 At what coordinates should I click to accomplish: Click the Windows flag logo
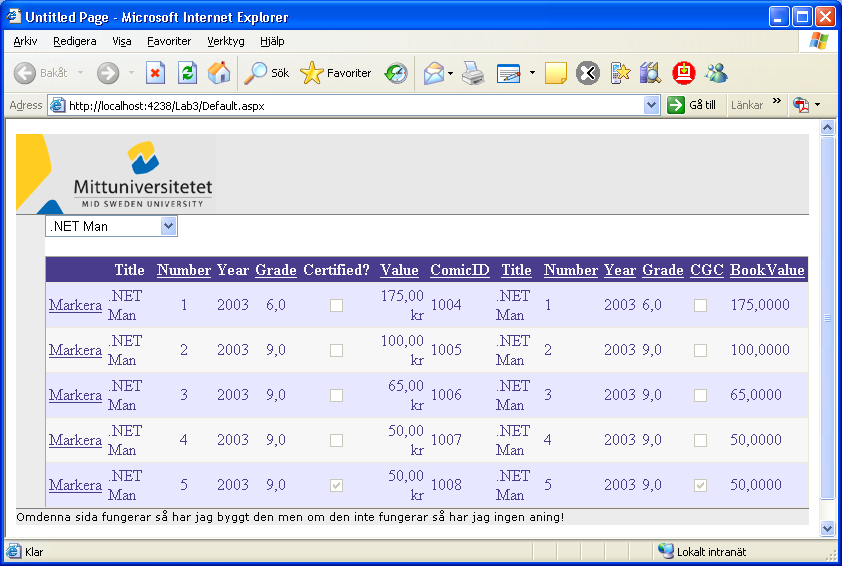pyautogui.click(x=818, y=41)
